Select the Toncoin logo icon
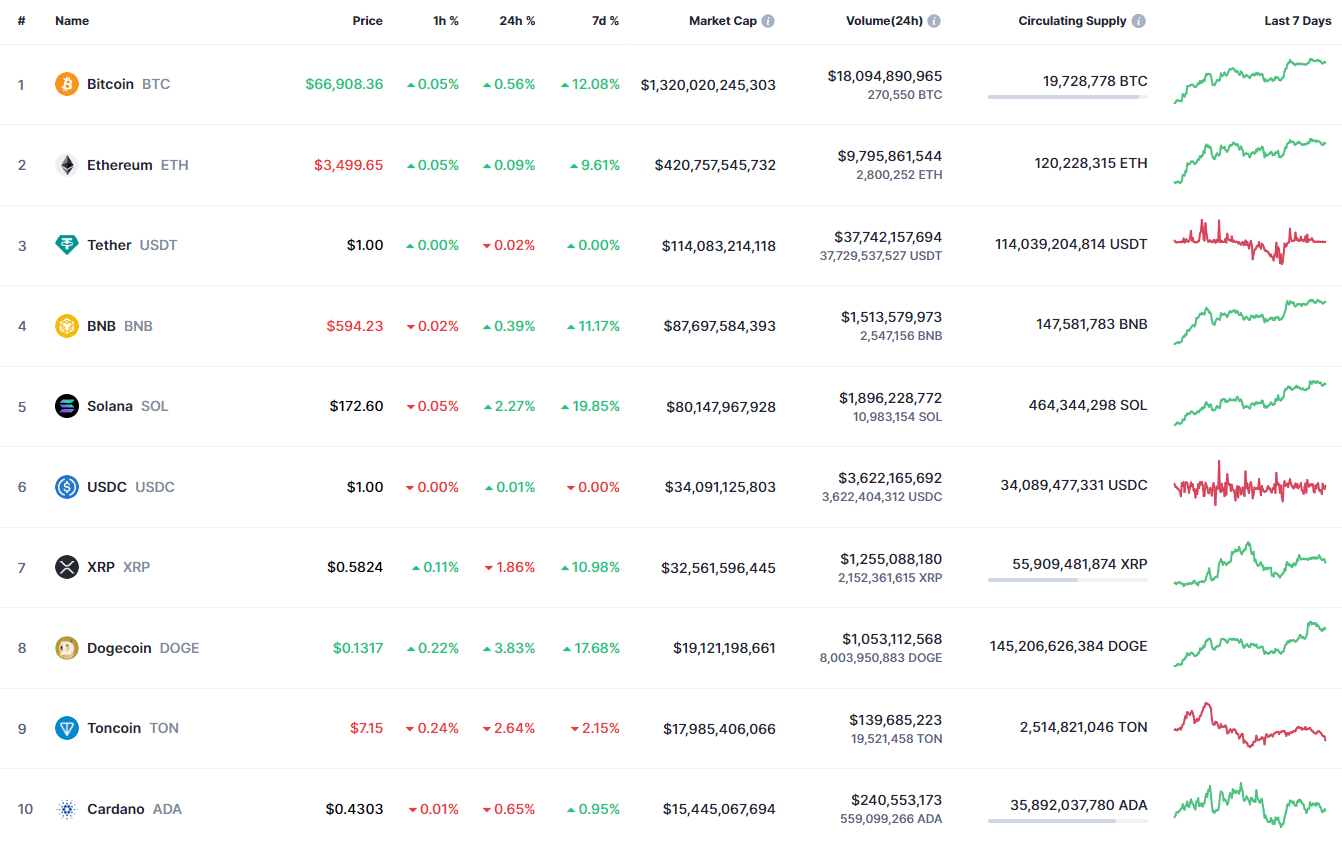Screen dimensions: 1342x842 tap(66, 728)
